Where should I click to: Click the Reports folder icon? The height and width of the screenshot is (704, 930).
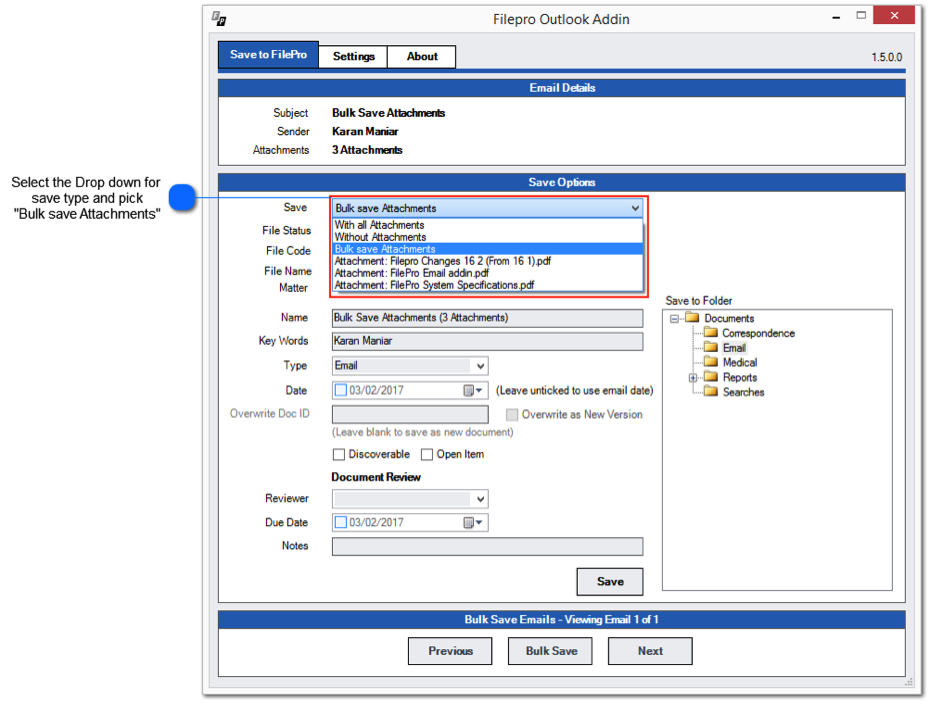[x=711, y=377]
